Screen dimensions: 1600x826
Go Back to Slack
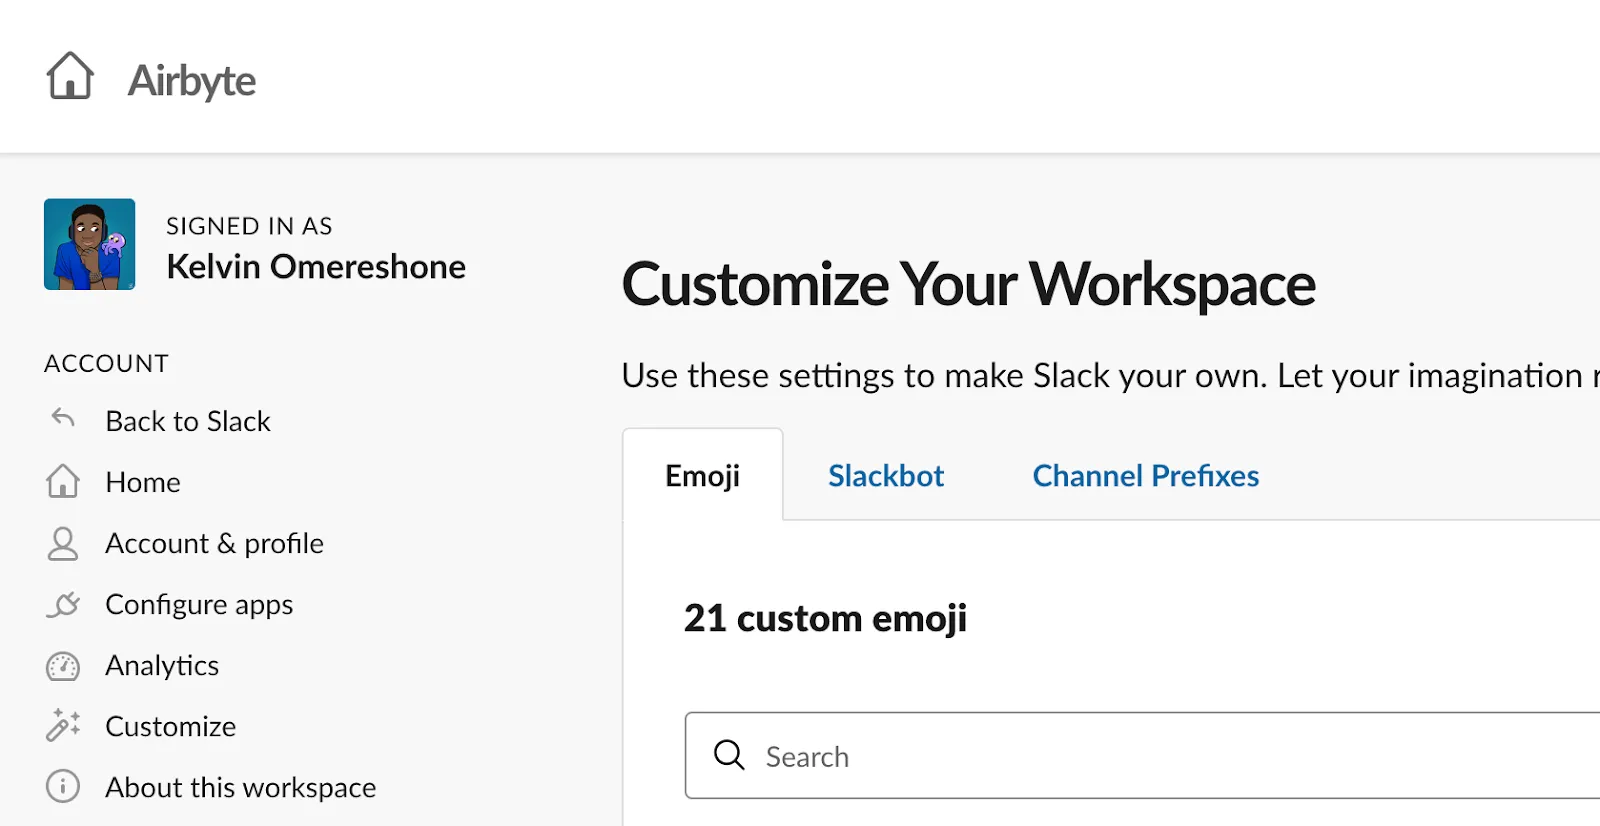click(x=188, y=421)
